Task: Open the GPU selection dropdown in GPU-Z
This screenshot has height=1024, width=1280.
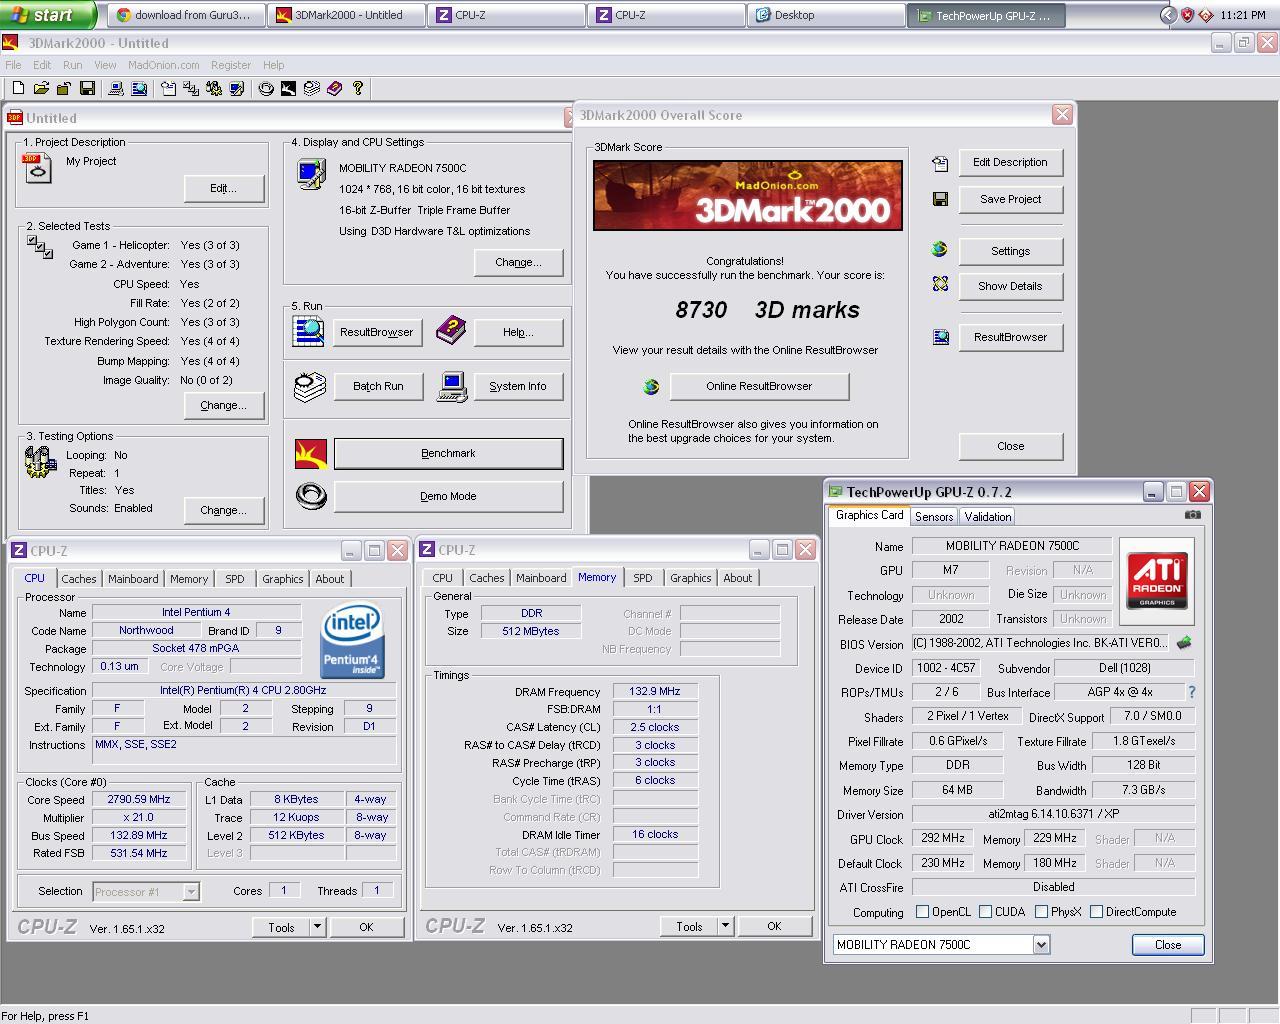Action: [1041, 944]
